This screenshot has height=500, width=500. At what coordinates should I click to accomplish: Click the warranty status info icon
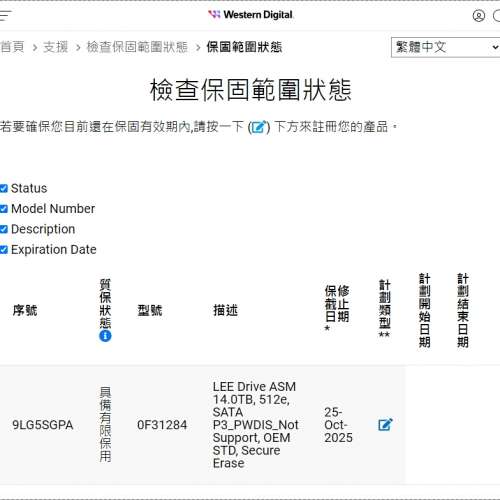[105, 336]
